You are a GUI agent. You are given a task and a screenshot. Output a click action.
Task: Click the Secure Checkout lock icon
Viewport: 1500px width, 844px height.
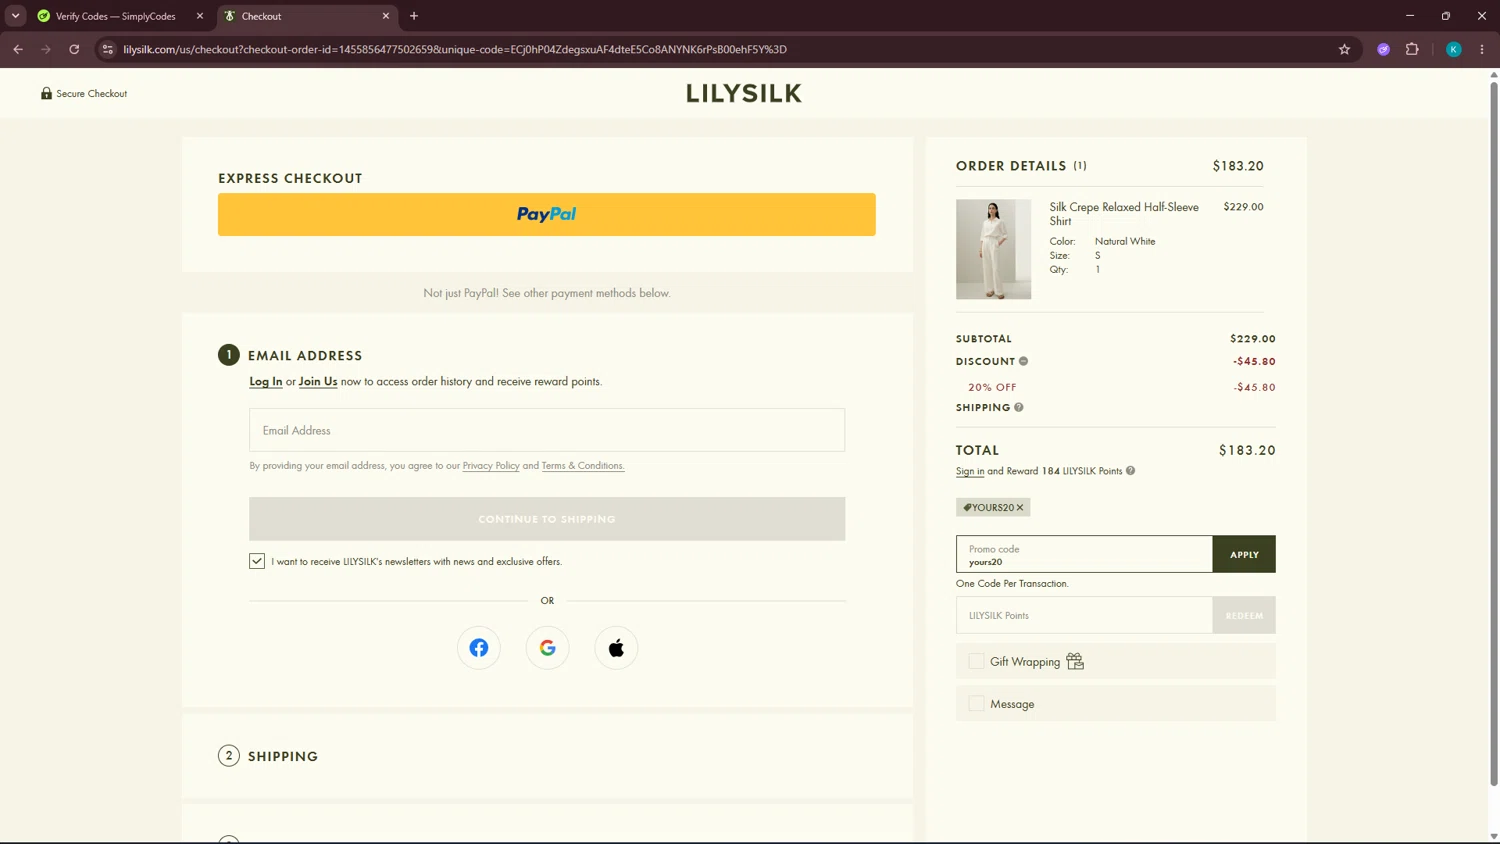[x=46, y=93]
